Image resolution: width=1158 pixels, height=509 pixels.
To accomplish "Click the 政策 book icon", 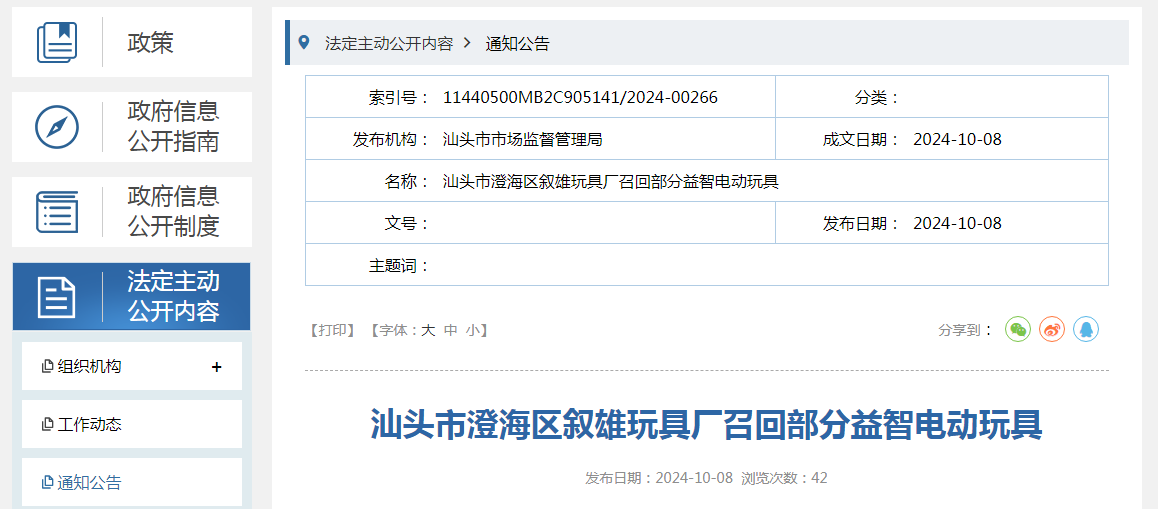I will (x=57, y=43).
